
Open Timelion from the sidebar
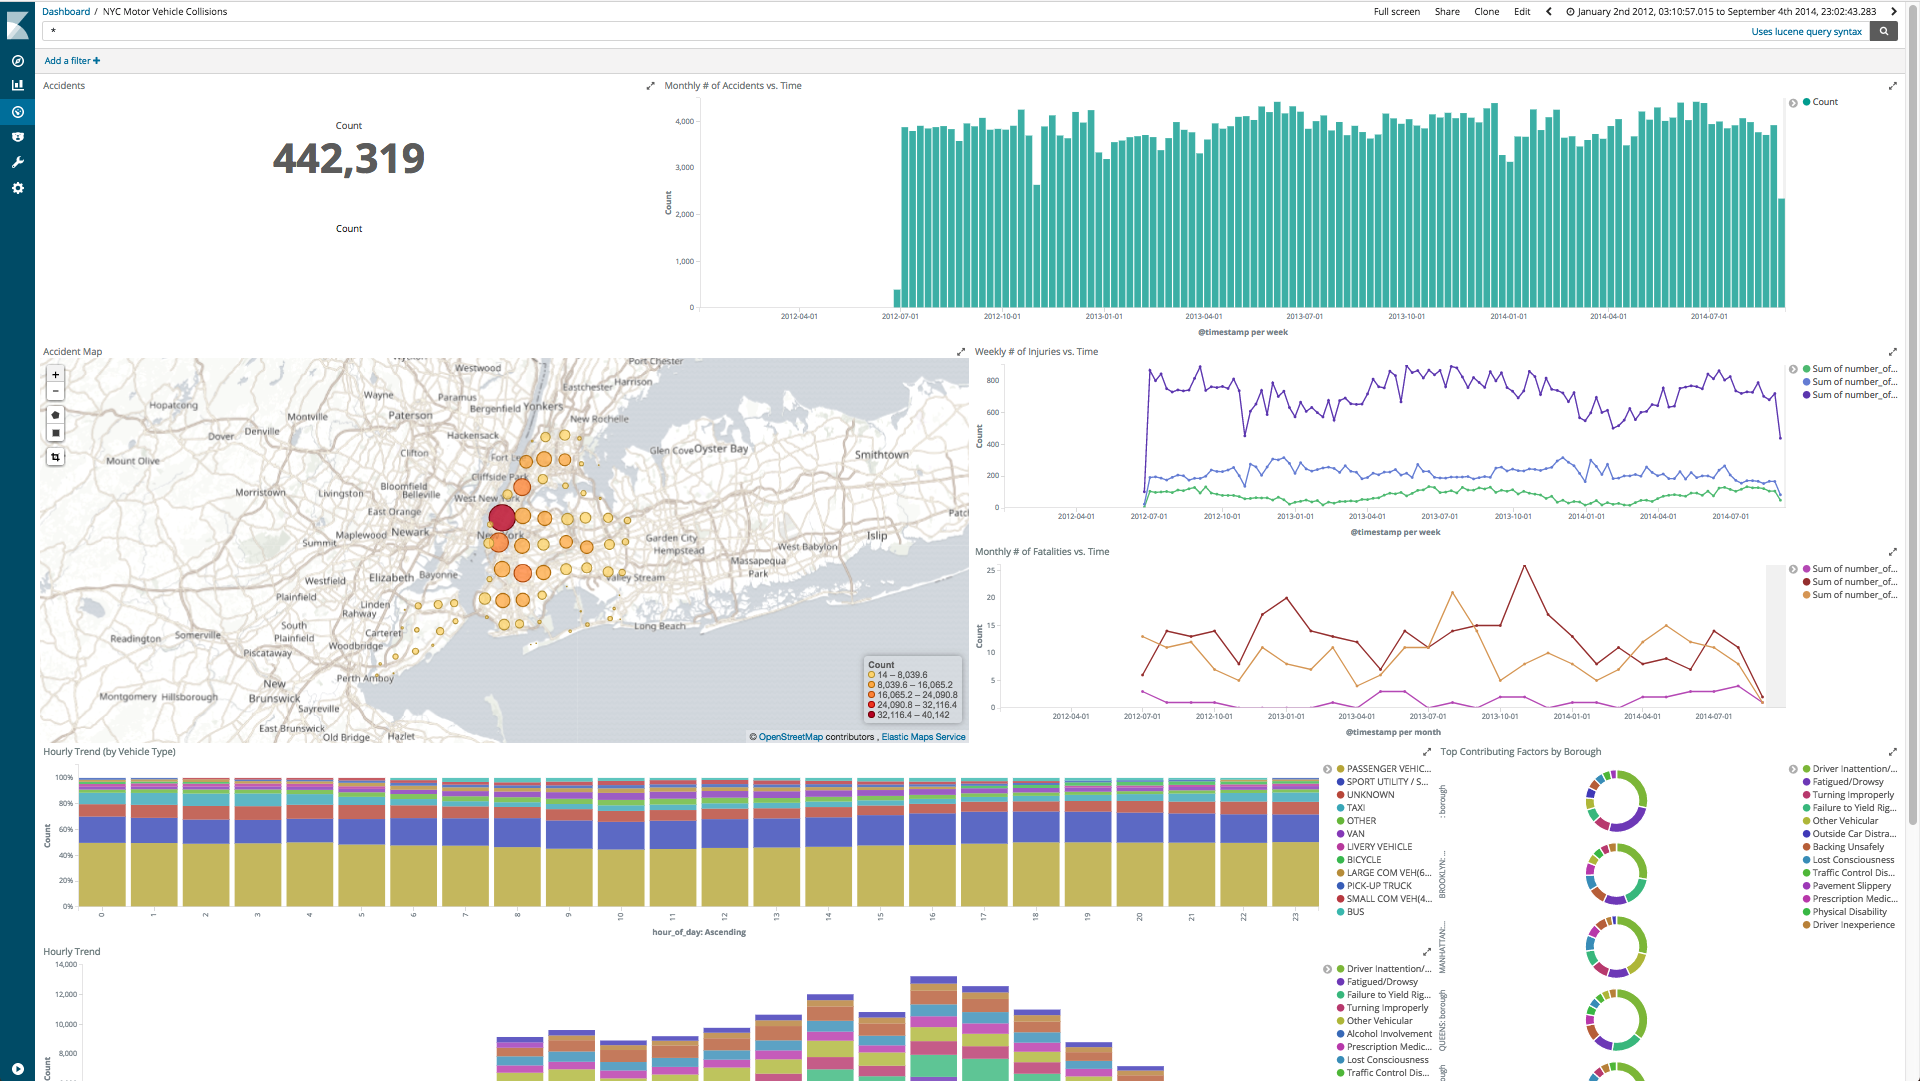tap(17, 137)
